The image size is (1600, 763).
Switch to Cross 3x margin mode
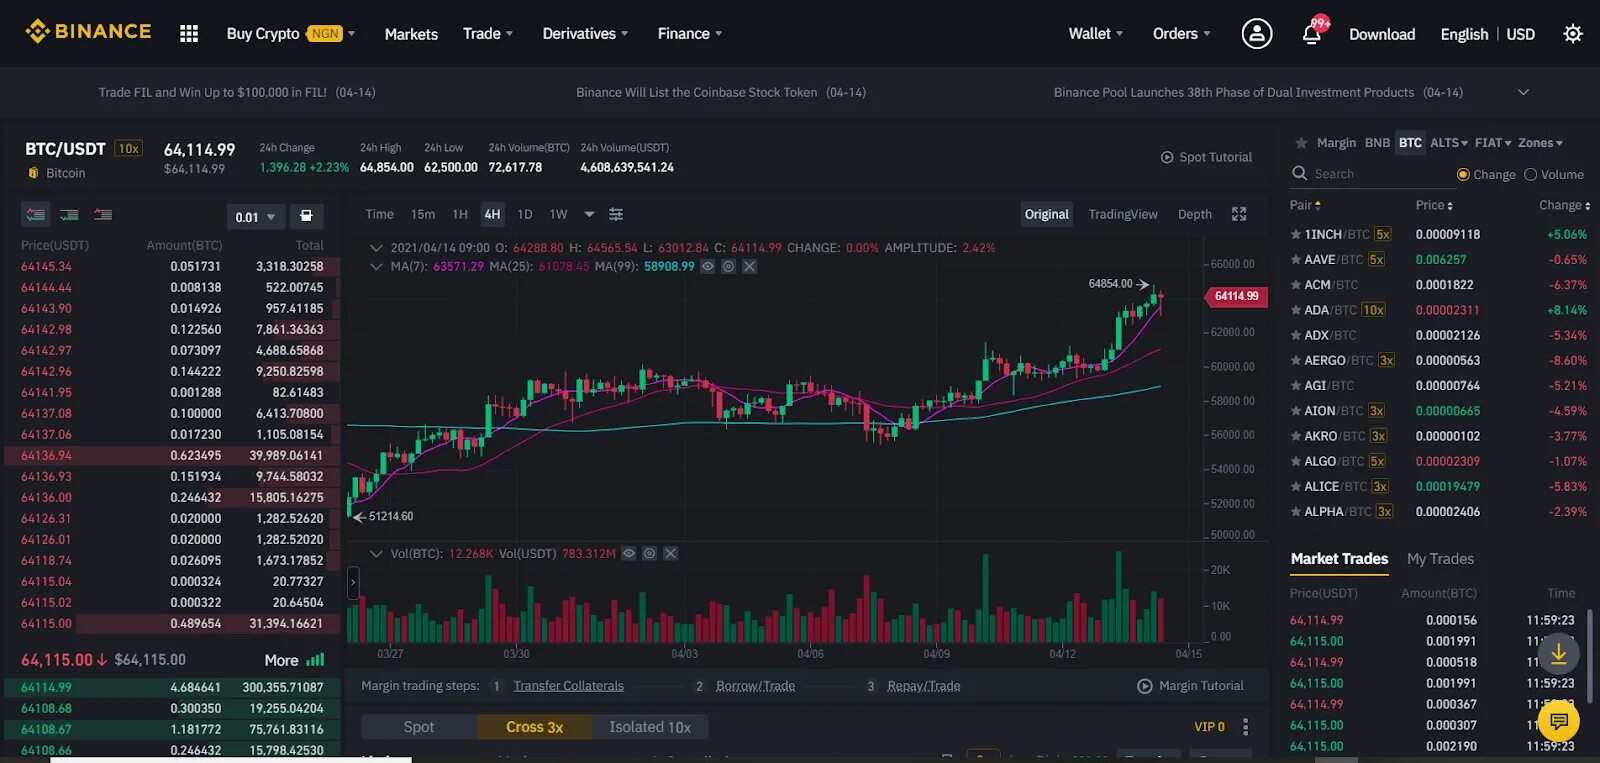(x=534, y=727)
